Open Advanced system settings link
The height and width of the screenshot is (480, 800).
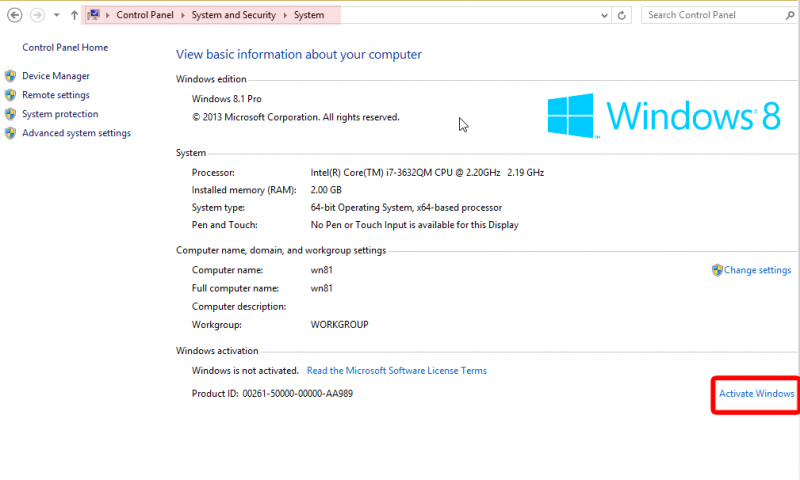coord(77,133)
